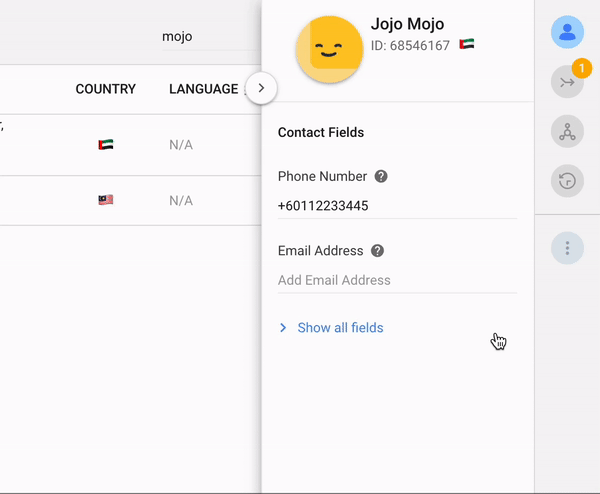Click the Email Address label
The height and width of the screenshot is (494, 600).
[320, 251]
